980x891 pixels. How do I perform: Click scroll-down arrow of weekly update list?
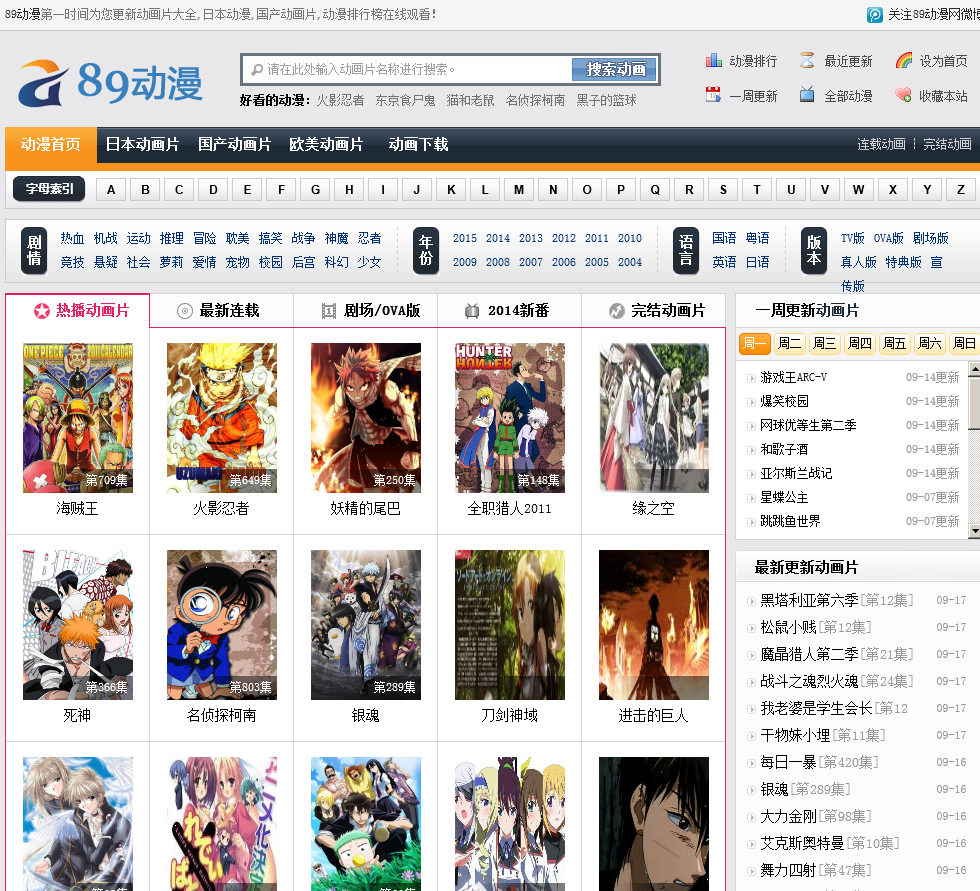click(974, 532)
